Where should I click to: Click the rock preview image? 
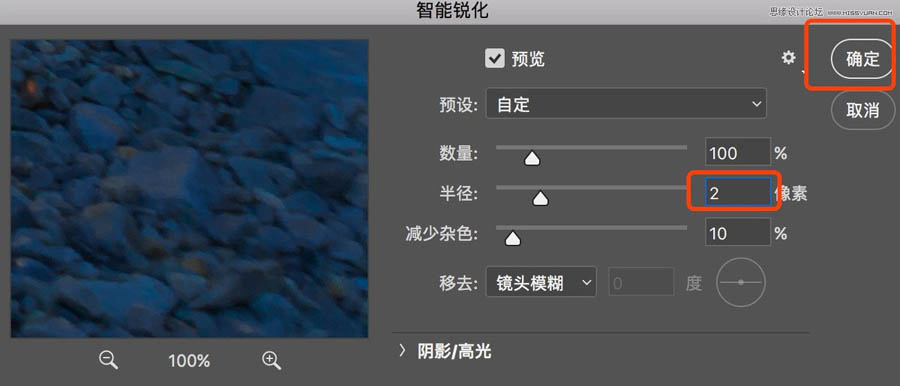point(189,188)
